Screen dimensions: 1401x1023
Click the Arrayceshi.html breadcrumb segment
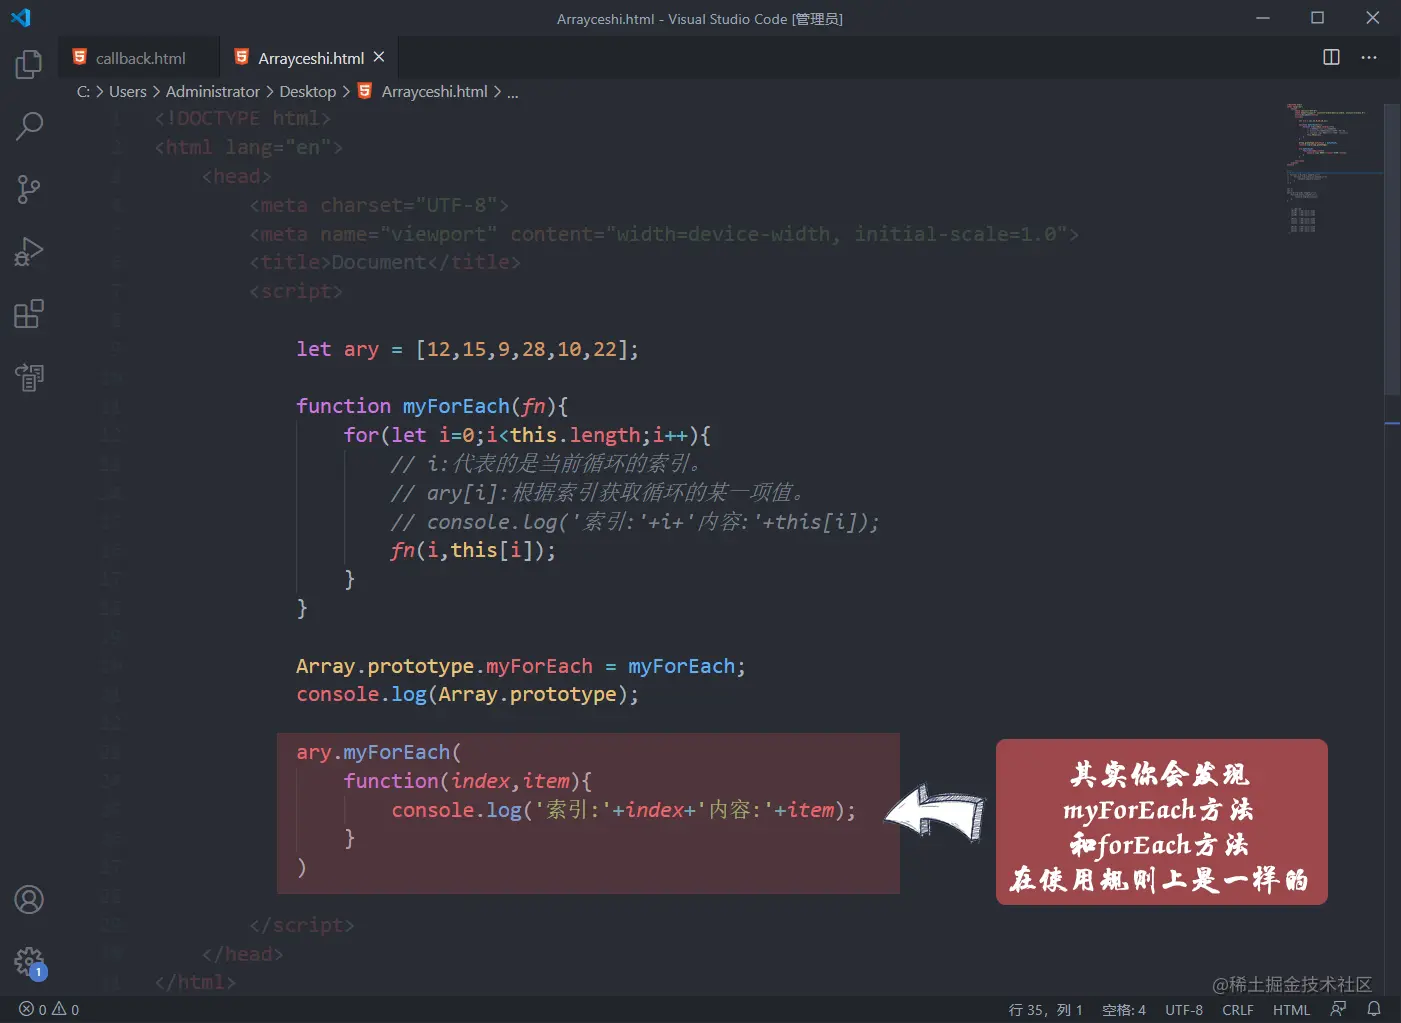pyautogui.click(x=423, y=91)
